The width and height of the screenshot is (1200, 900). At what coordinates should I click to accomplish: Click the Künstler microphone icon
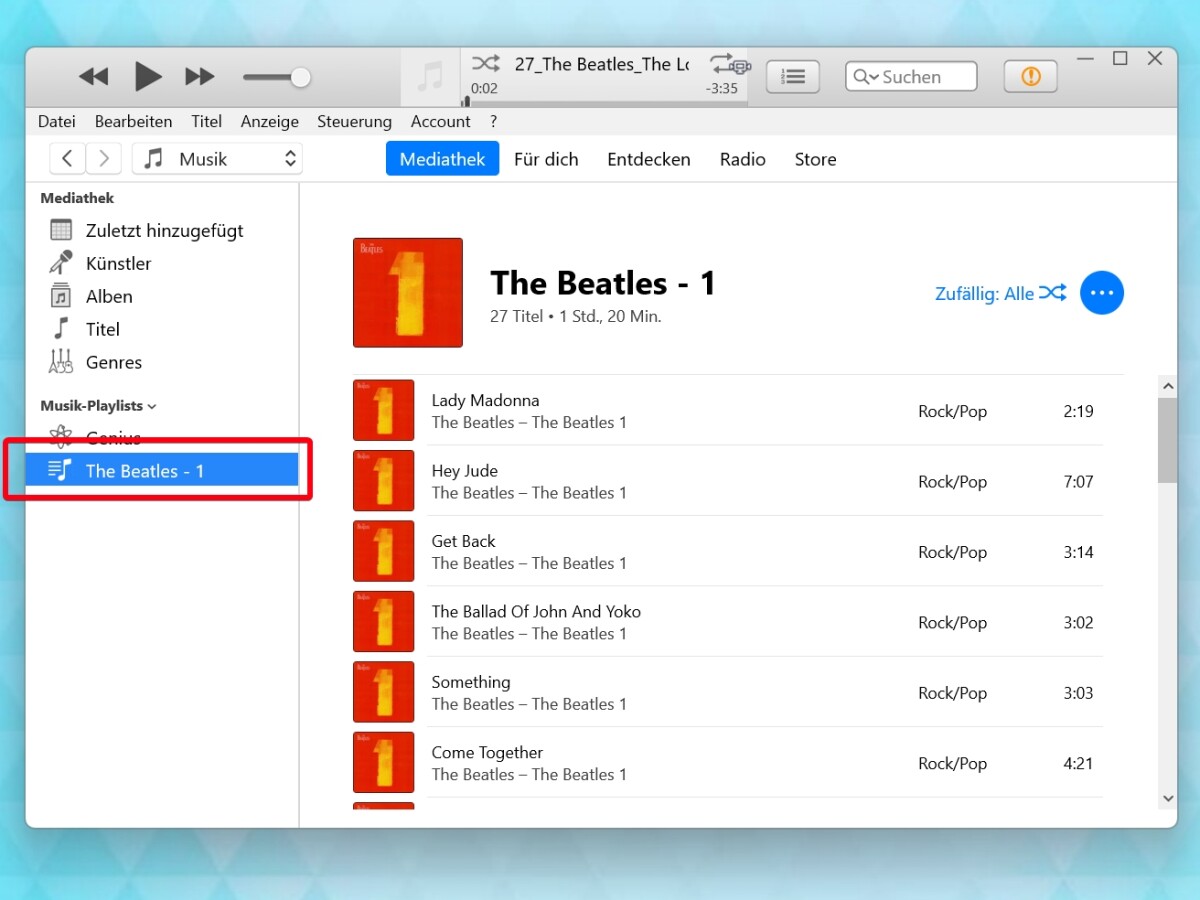(61, 263)
